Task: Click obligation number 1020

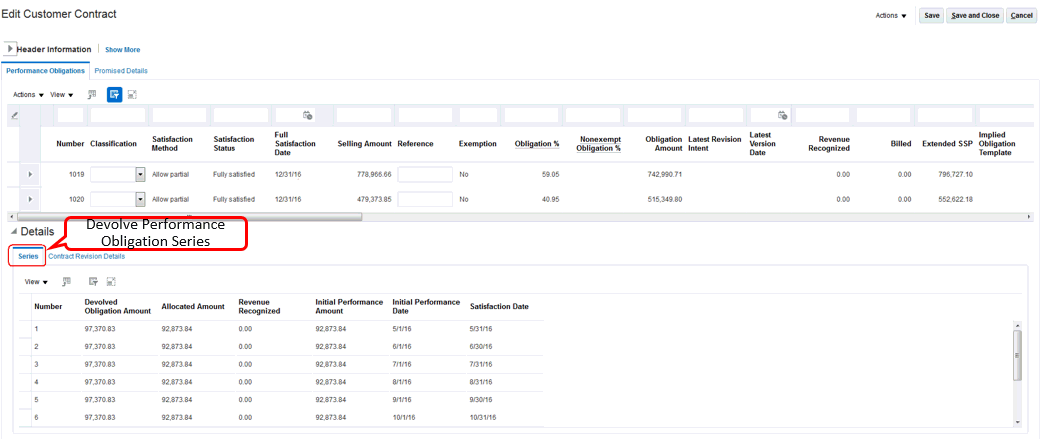Action: pos(77,199)
